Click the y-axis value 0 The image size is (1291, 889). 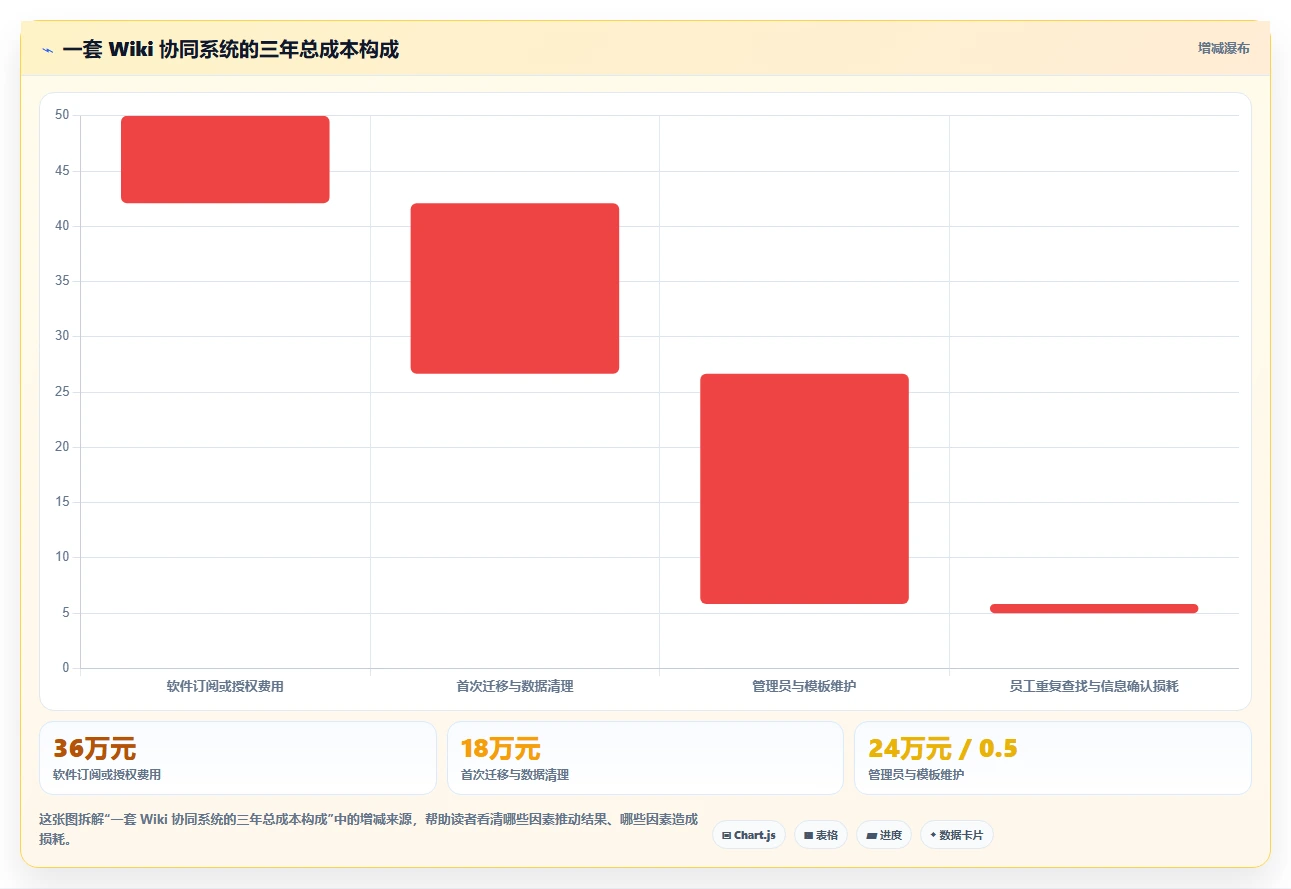(66, 668)
